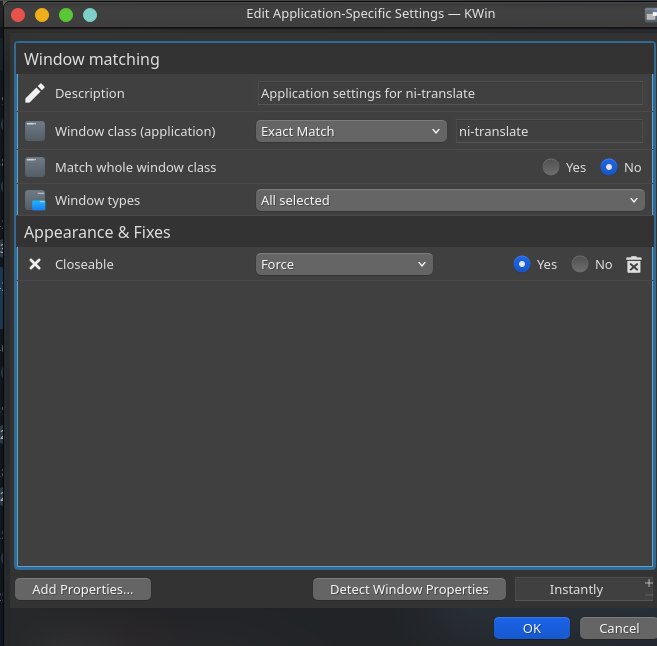Click Add Properties... button

coord(83,589)
